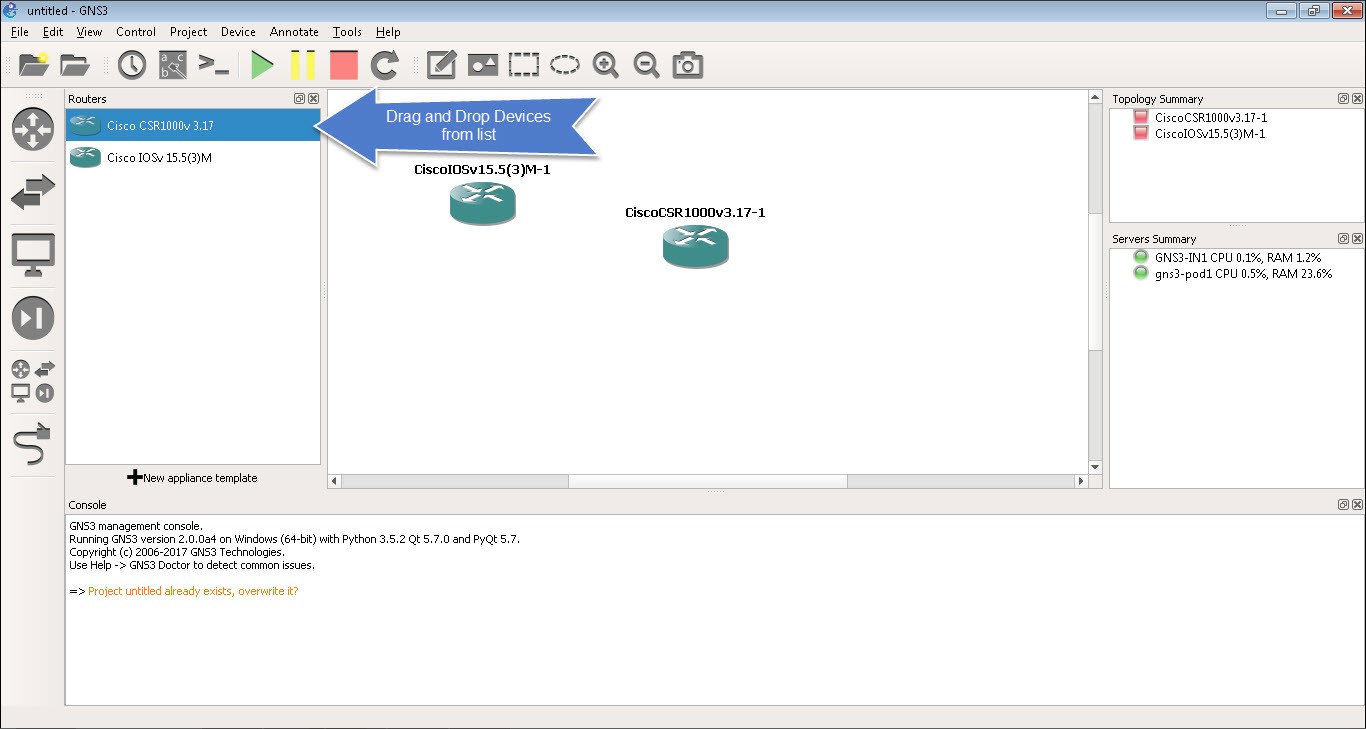Open the Edit menu
Viewport: 1366px width, 729px height.
(x=53, y=32)
